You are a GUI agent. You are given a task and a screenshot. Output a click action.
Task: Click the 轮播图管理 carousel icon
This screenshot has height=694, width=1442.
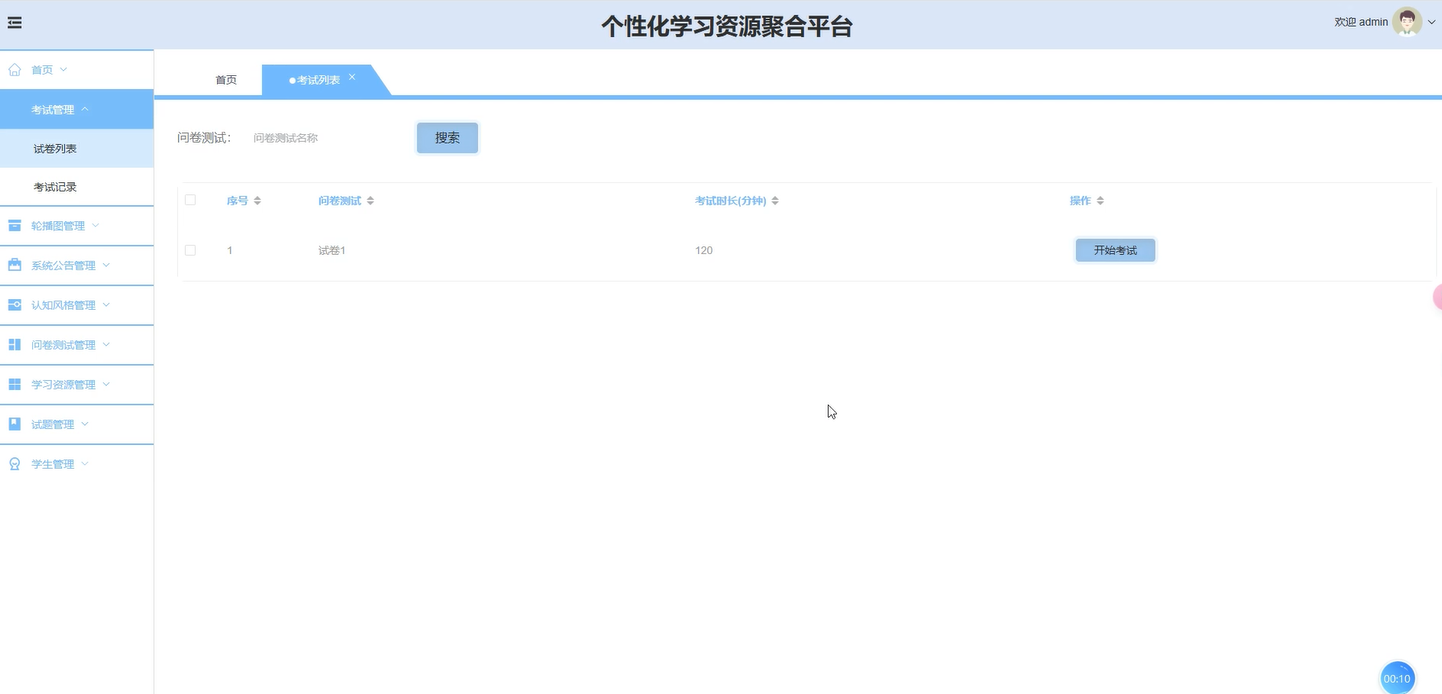coord(14,225)
